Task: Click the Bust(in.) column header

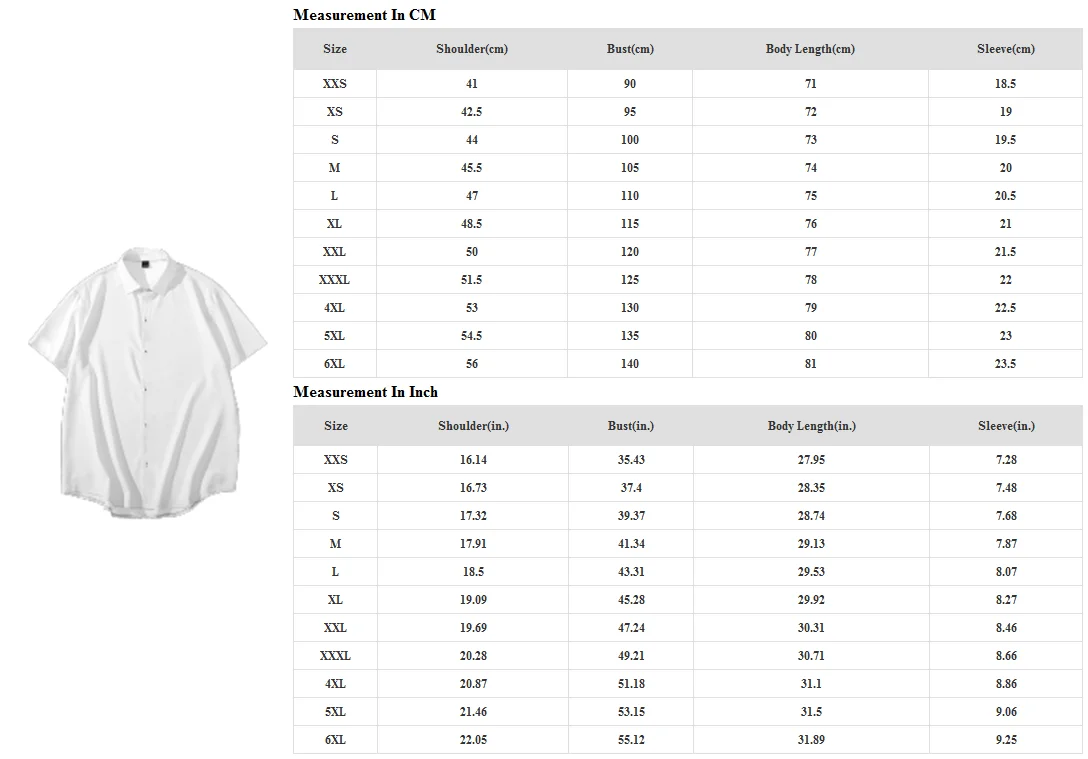Action: pyautogui.click(x=631, y=426)
